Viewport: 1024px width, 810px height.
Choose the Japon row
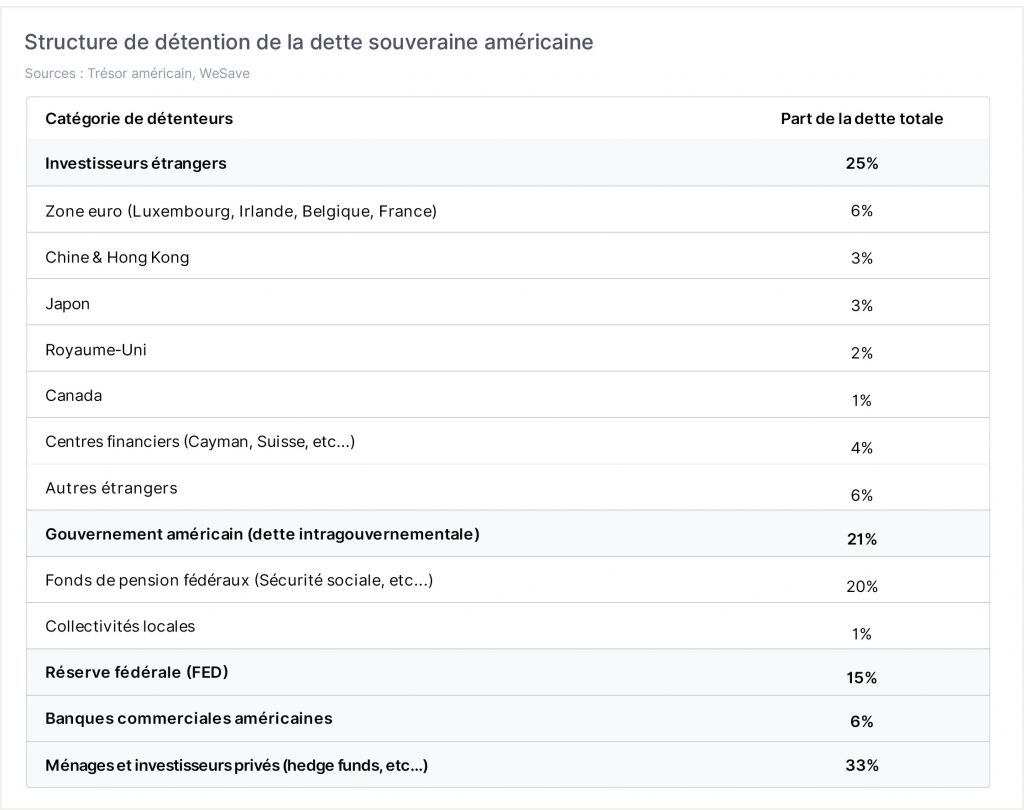pyautogui.click(x=507, y=302)
